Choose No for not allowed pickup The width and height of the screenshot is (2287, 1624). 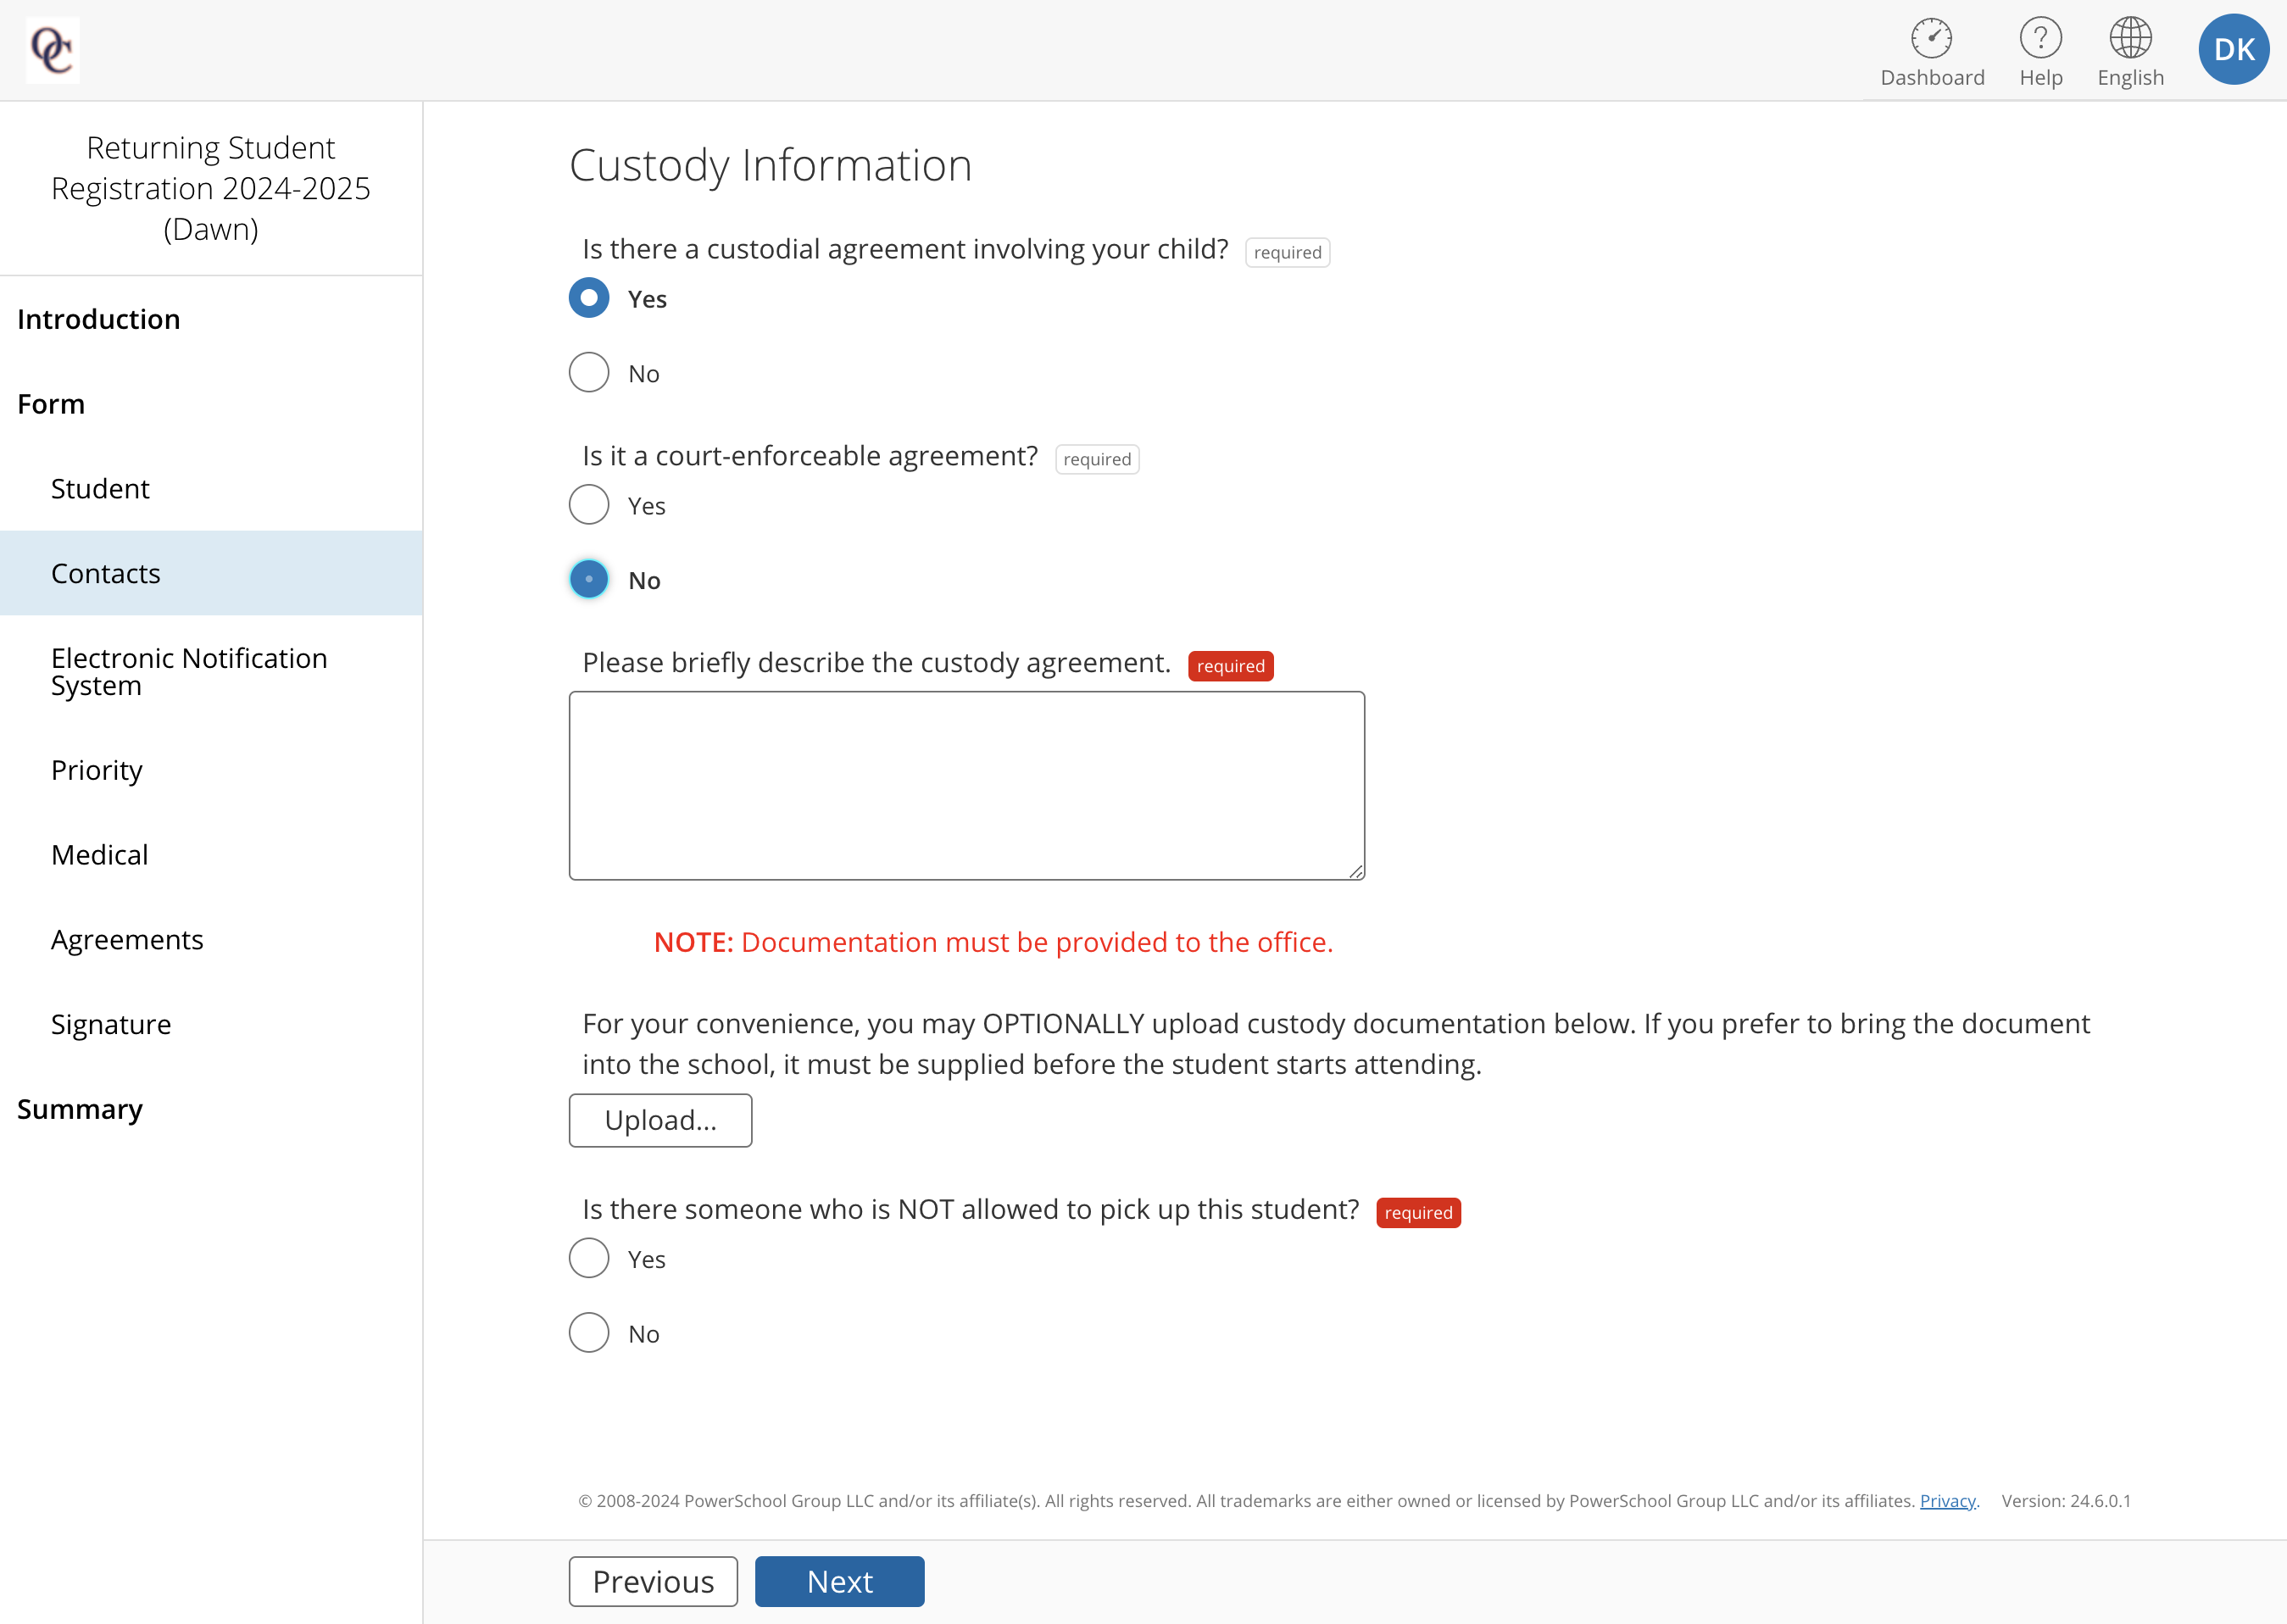click(x=589, y=1333)
